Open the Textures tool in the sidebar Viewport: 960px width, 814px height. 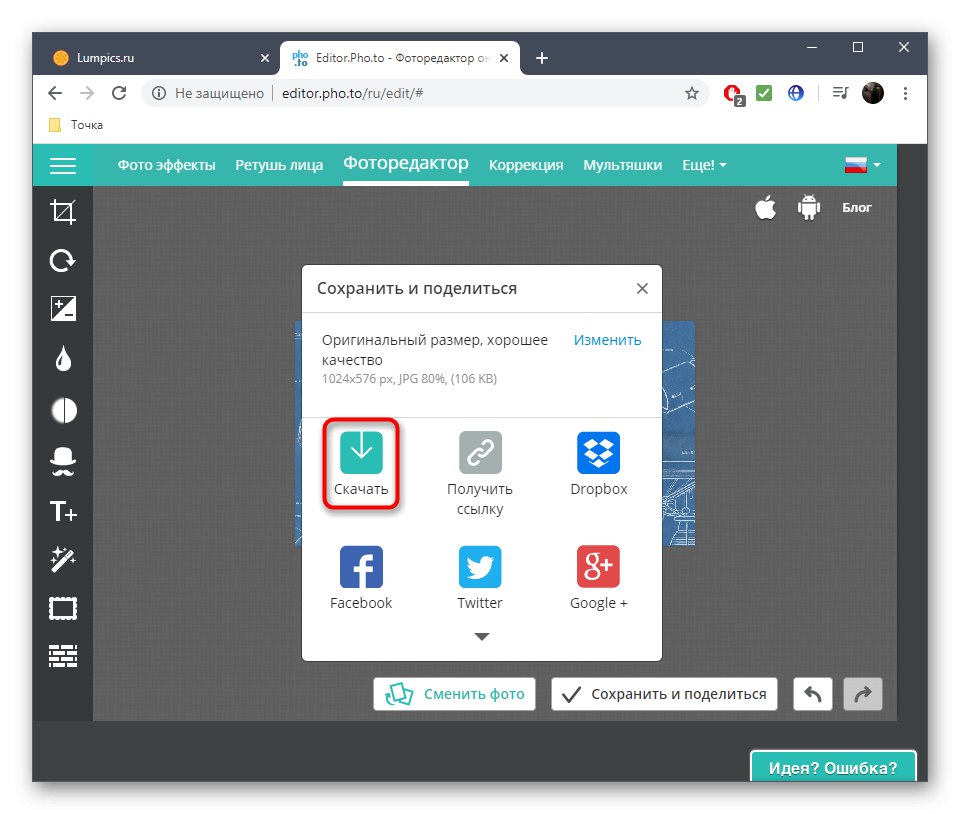click(62, 655)
